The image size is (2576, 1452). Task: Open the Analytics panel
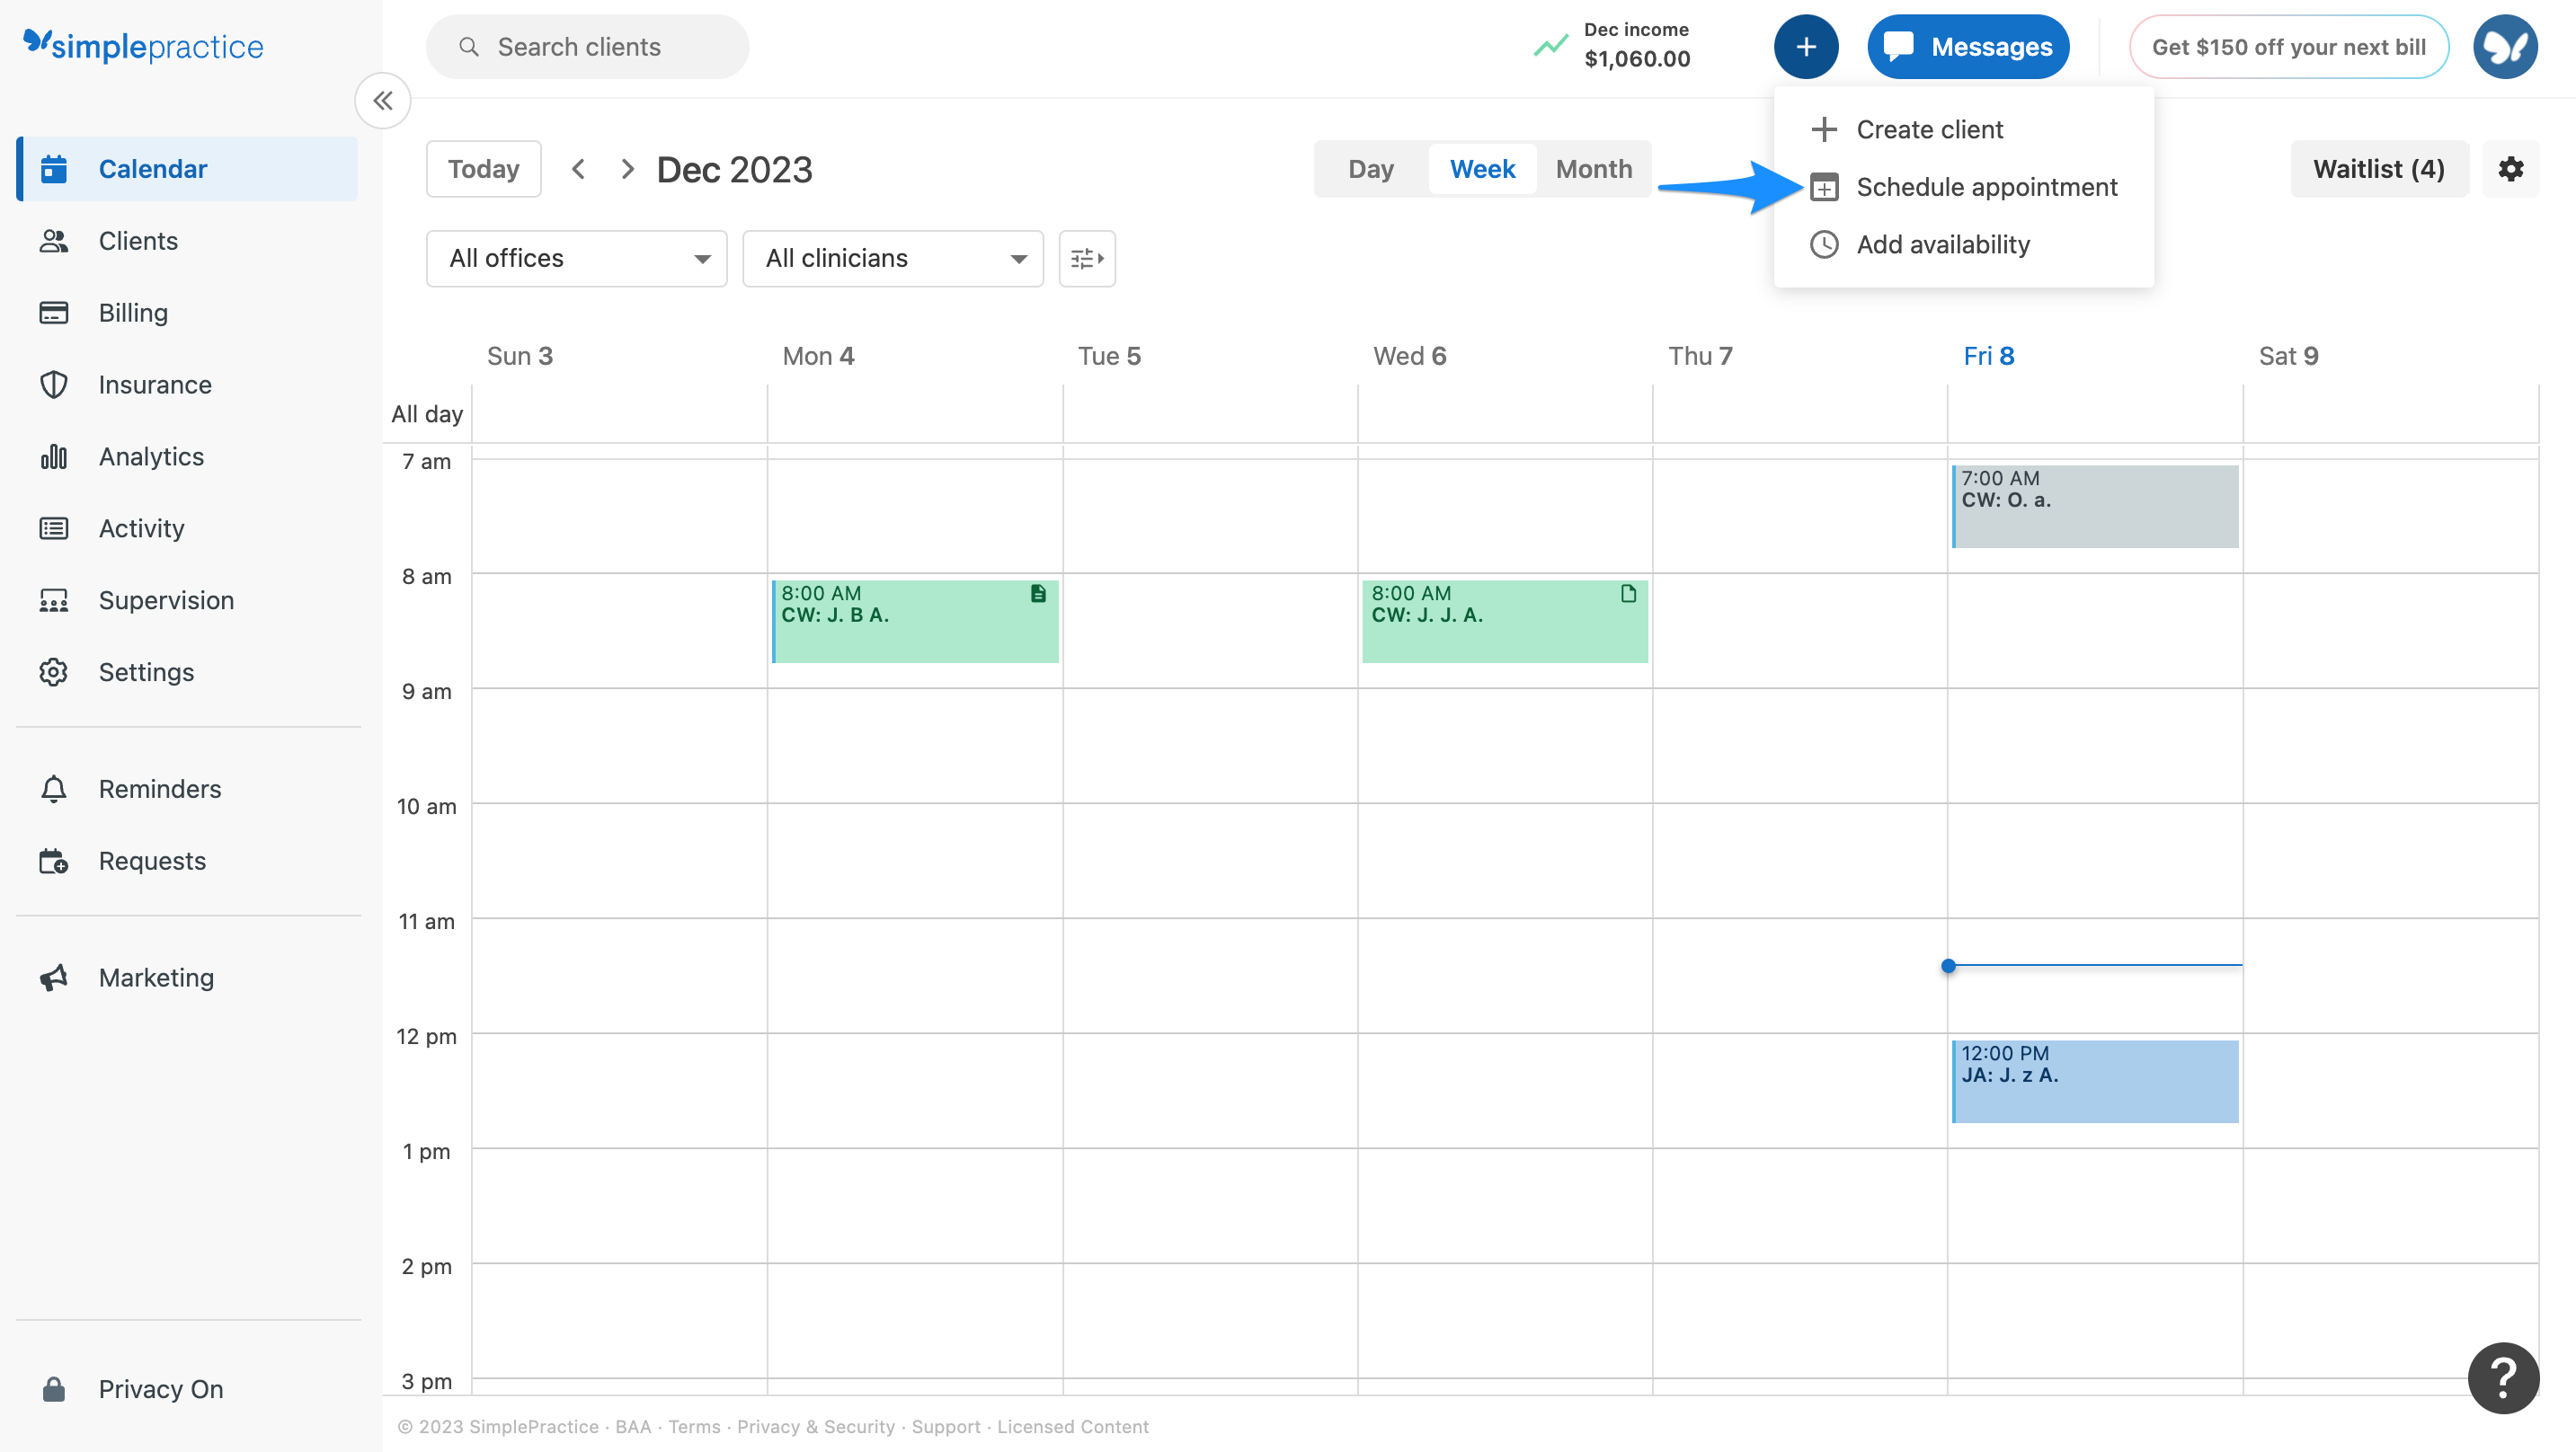coord(150,456)
